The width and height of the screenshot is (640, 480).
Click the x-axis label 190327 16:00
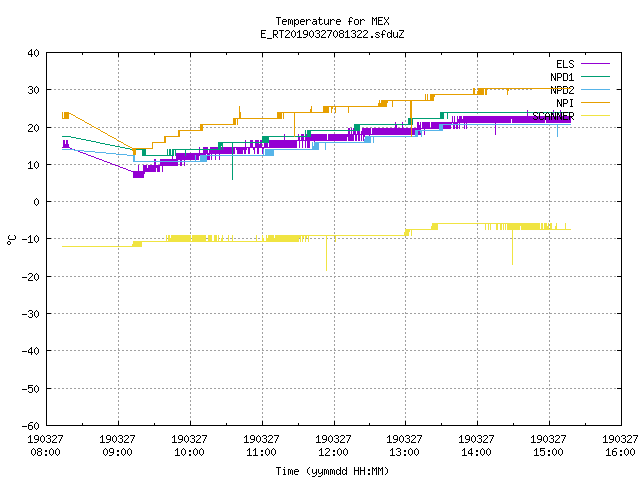tap(620, 446)
